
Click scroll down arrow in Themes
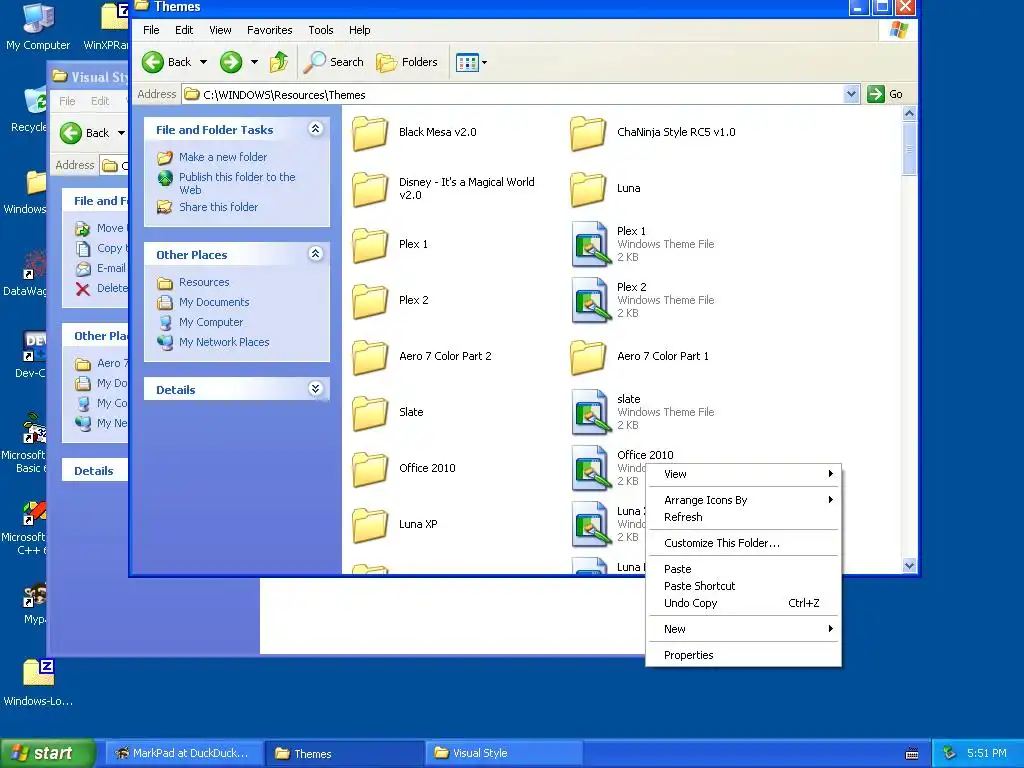click(x=909, y=566)
